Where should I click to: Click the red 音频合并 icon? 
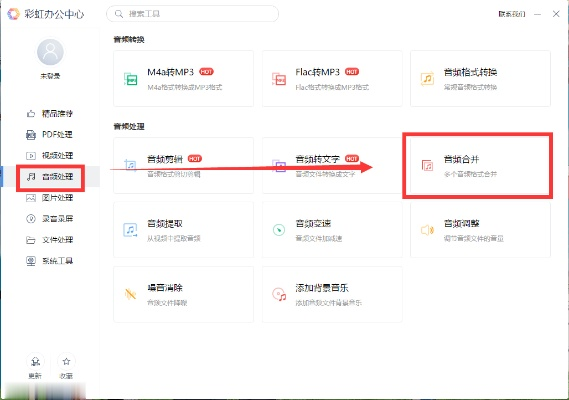point(427,166)
